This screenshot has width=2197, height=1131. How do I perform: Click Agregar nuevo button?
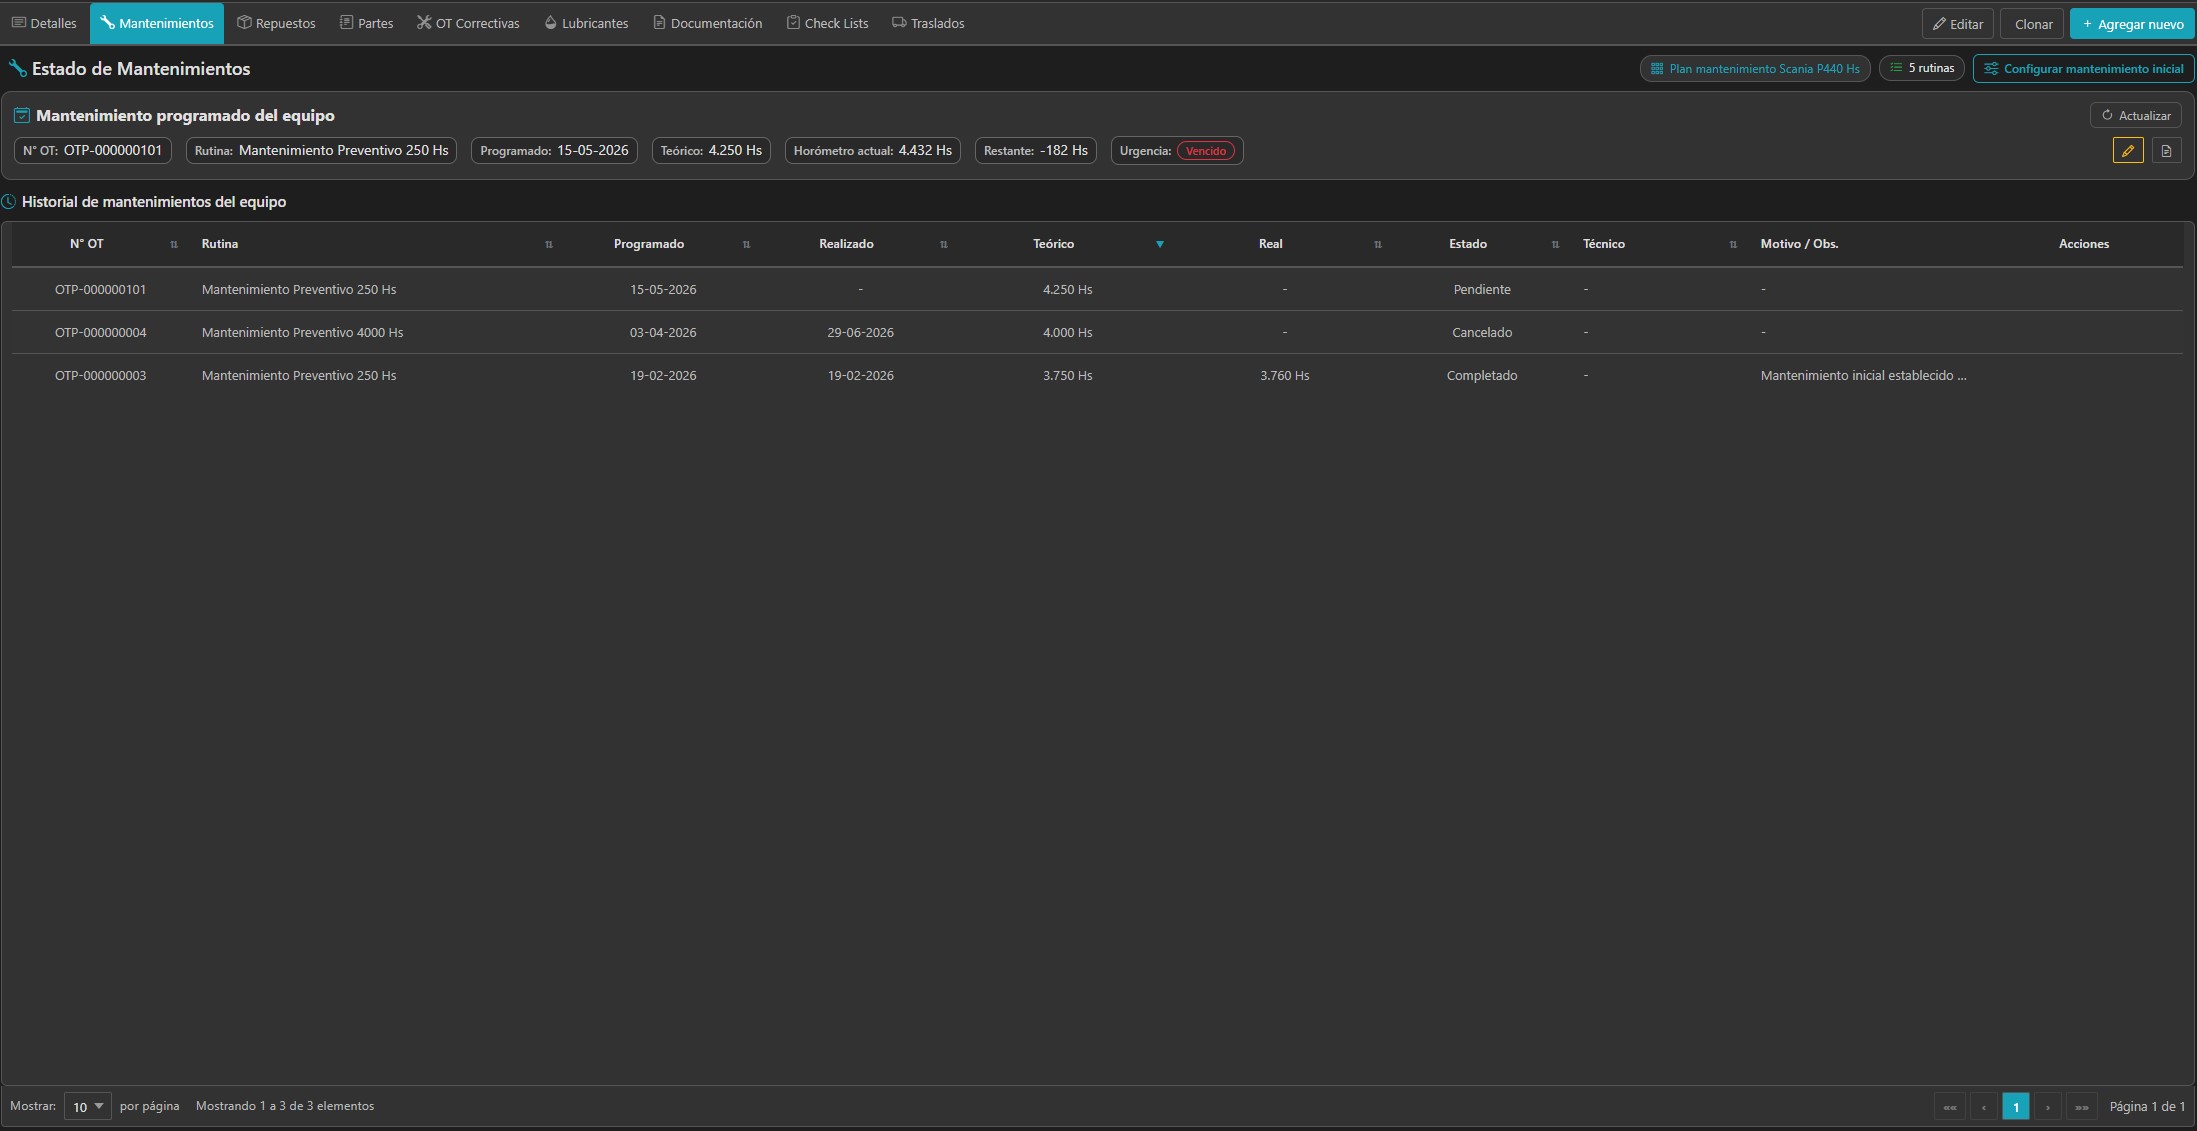2132,24
